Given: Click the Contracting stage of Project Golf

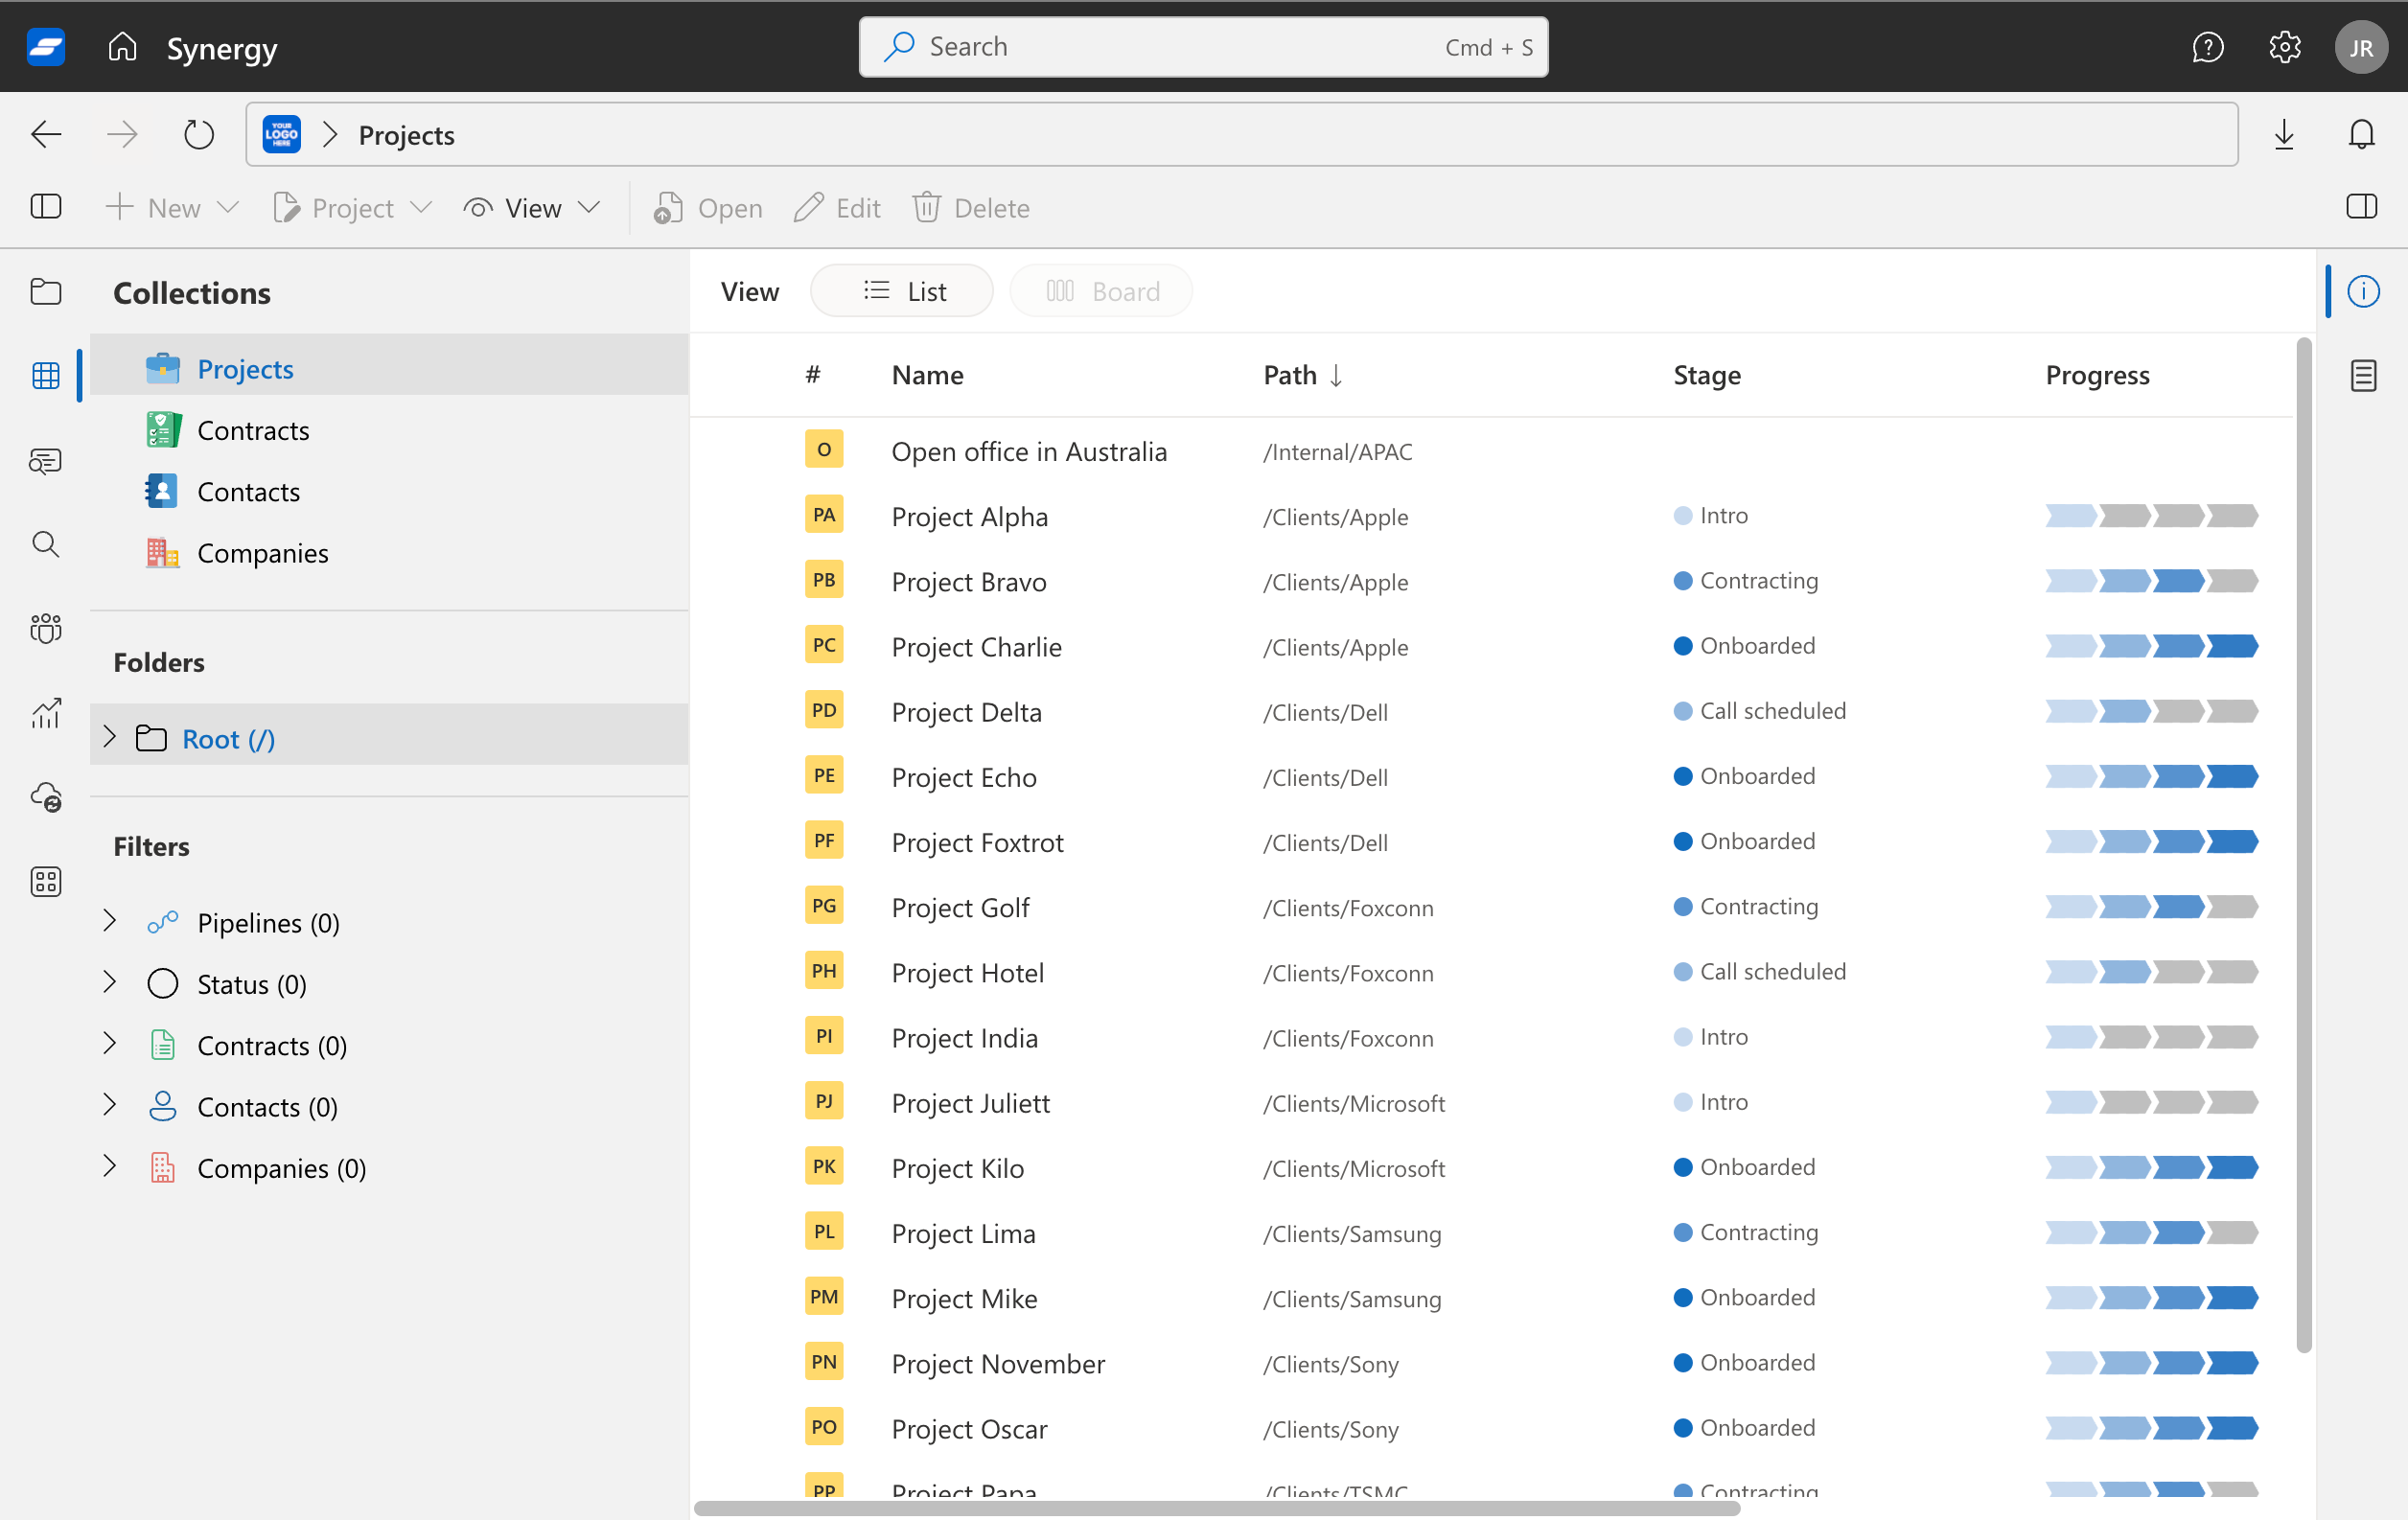Looking at the screenshot, I should [1746, 906].
